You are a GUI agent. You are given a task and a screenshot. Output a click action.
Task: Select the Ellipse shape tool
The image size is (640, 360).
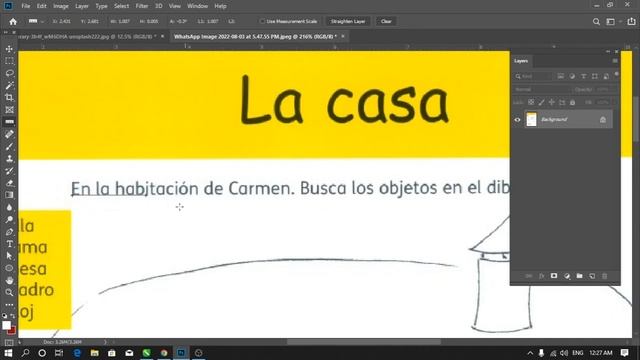point(9,268)
